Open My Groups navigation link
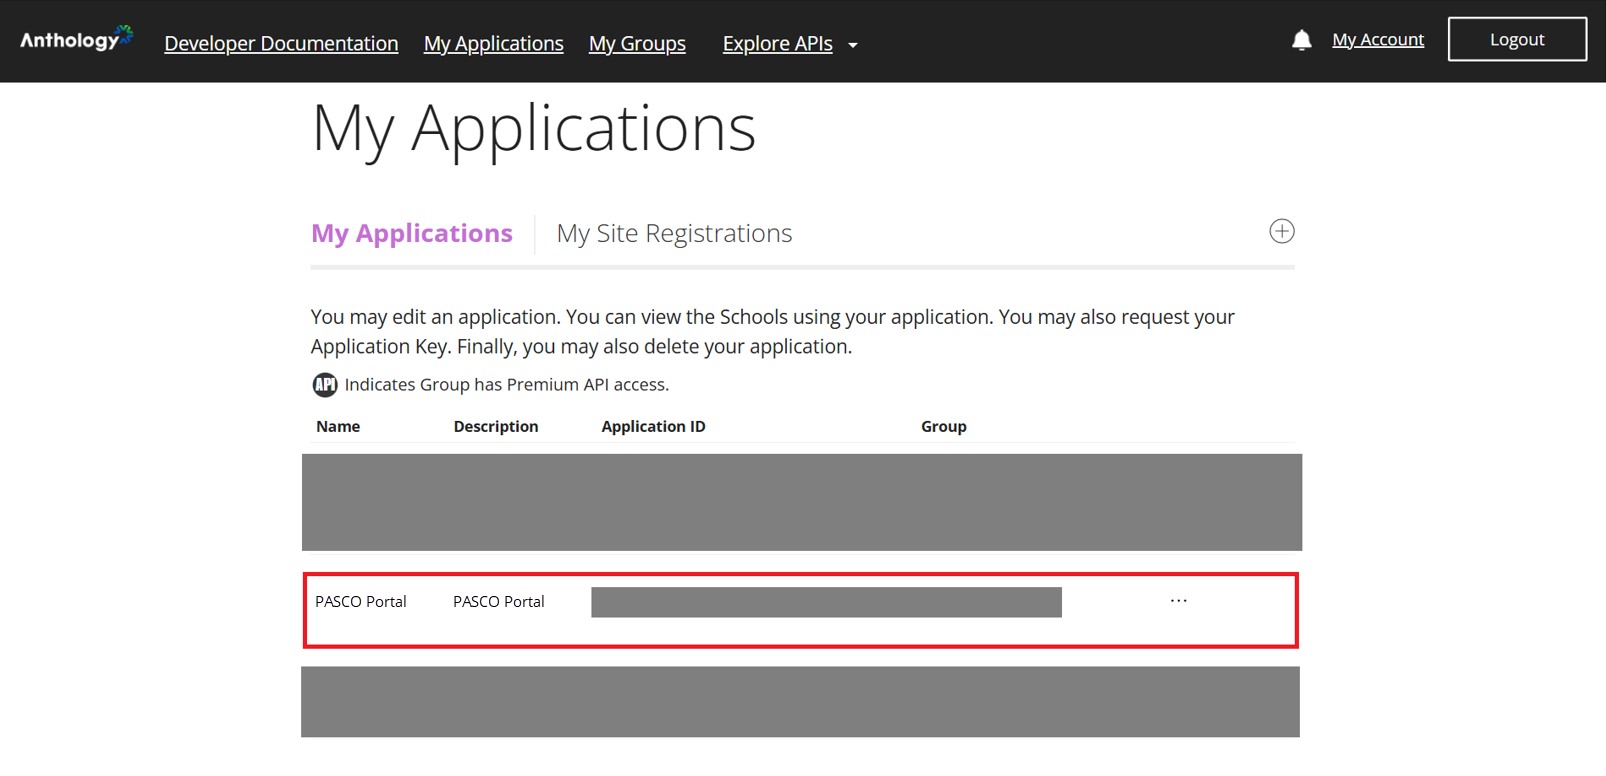The image size is (1606, 776). [x=637, y=43]
